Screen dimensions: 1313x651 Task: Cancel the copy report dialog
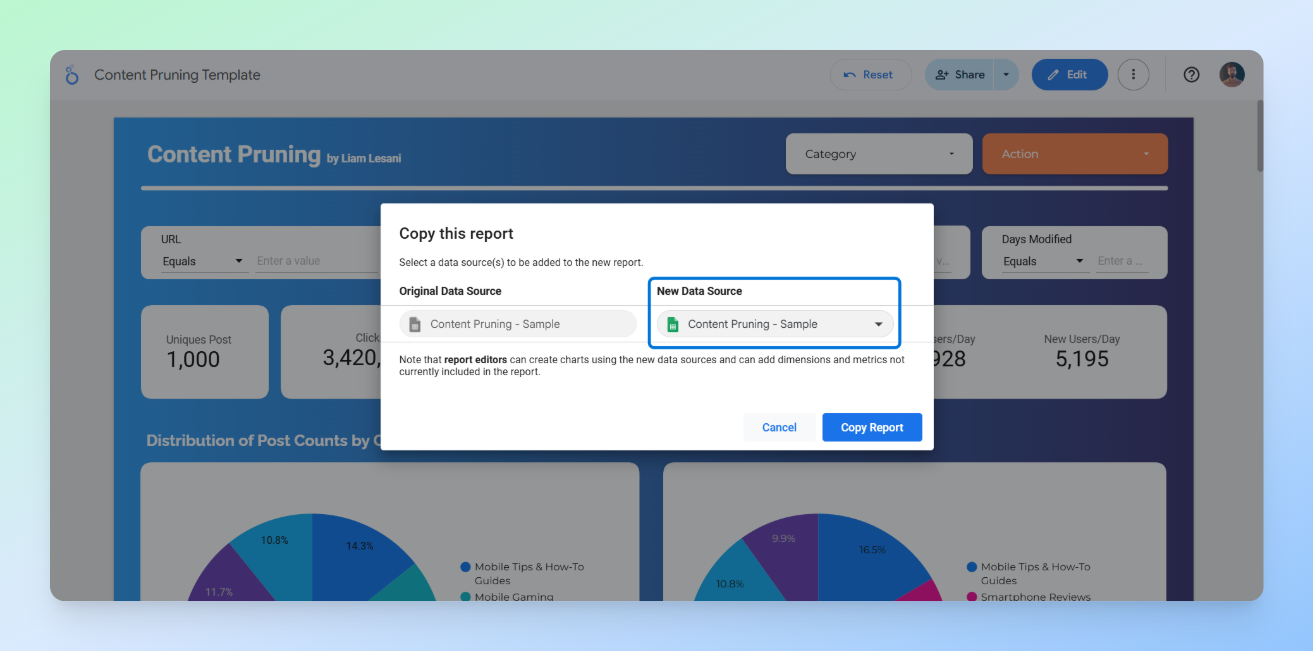coord(779,427)
